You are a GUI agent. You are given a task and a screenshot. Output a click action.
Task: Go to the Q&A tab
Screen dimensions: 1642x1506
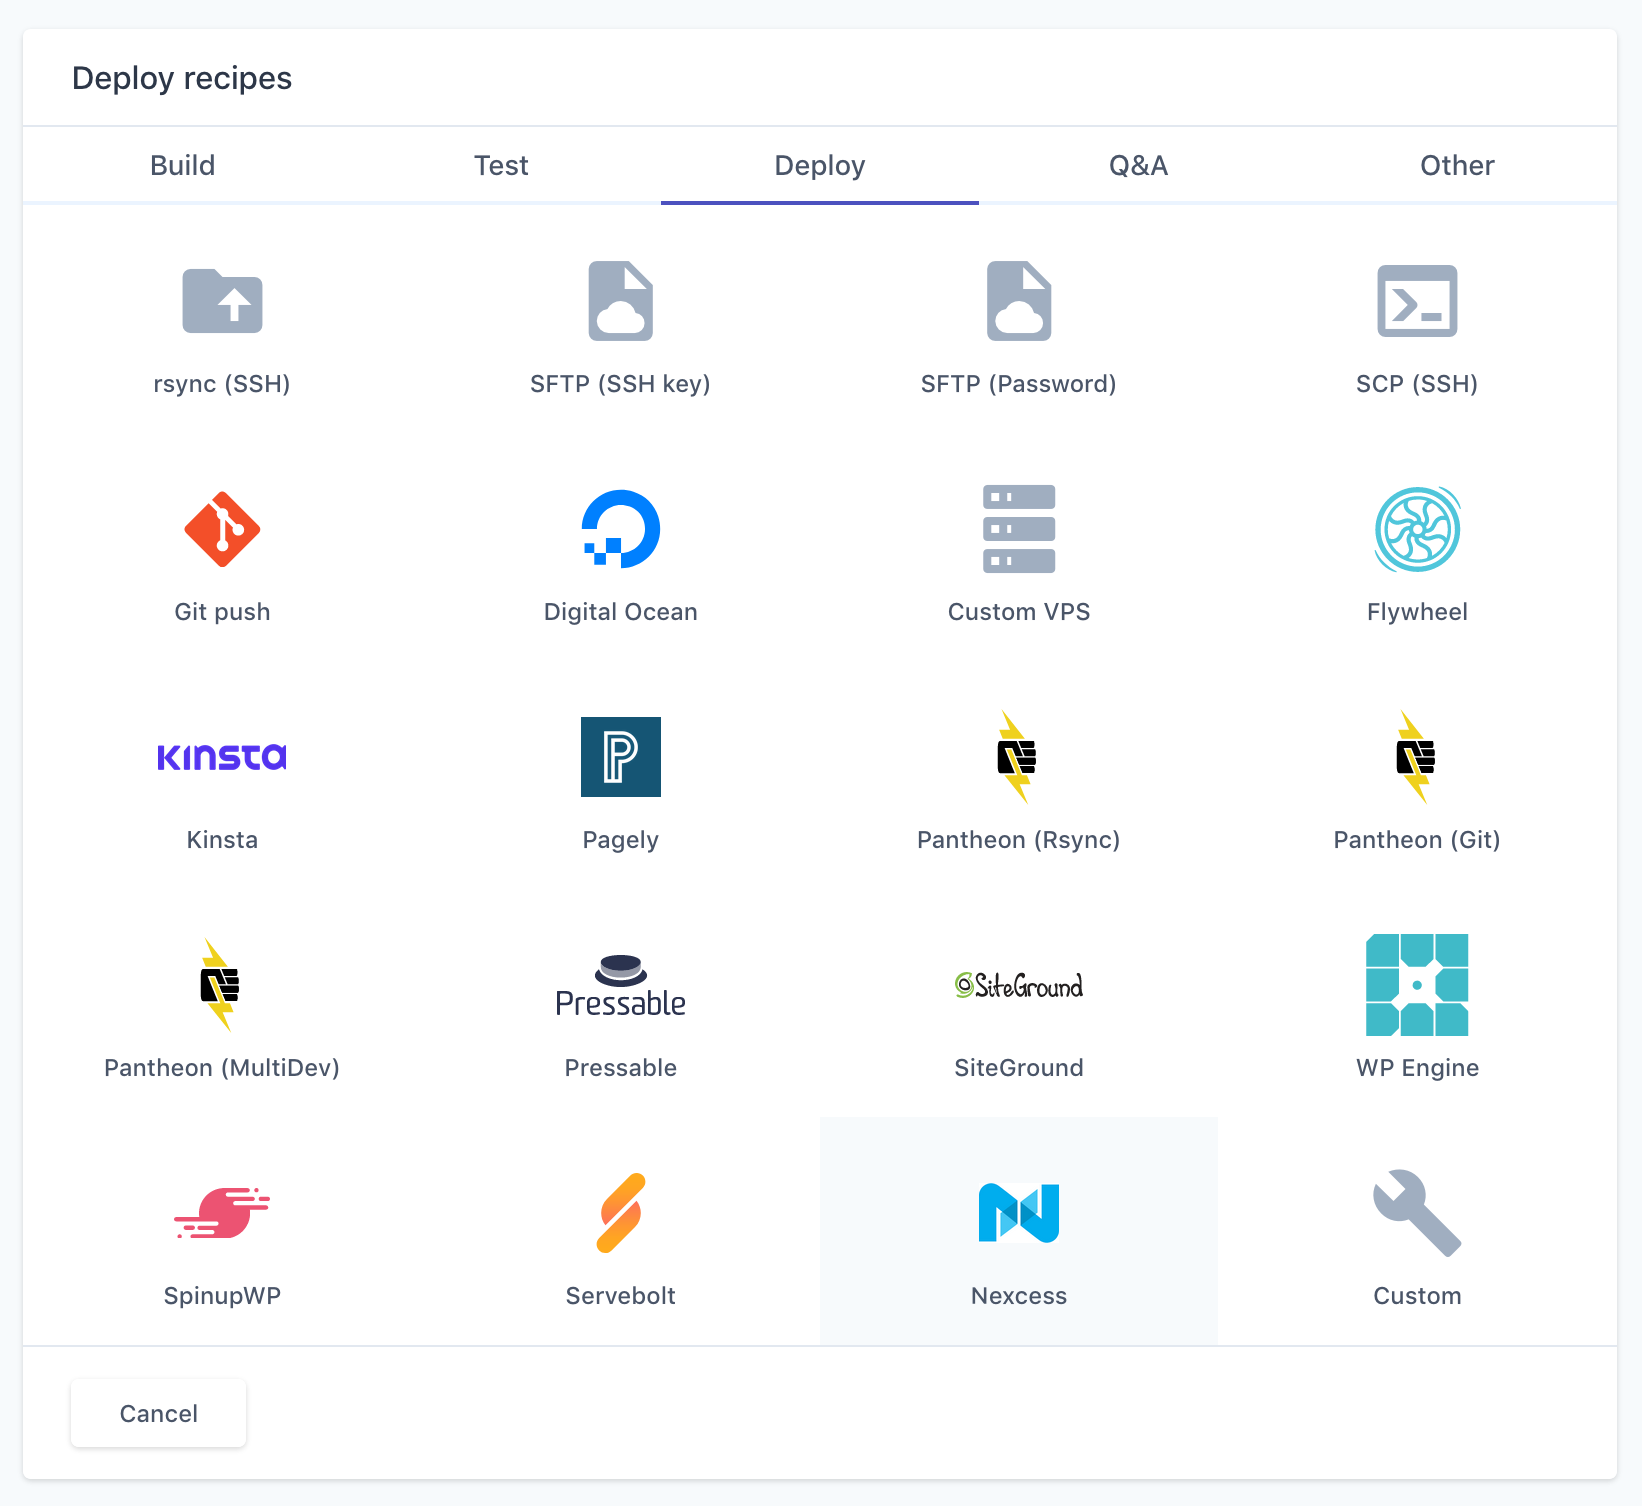1138,165
